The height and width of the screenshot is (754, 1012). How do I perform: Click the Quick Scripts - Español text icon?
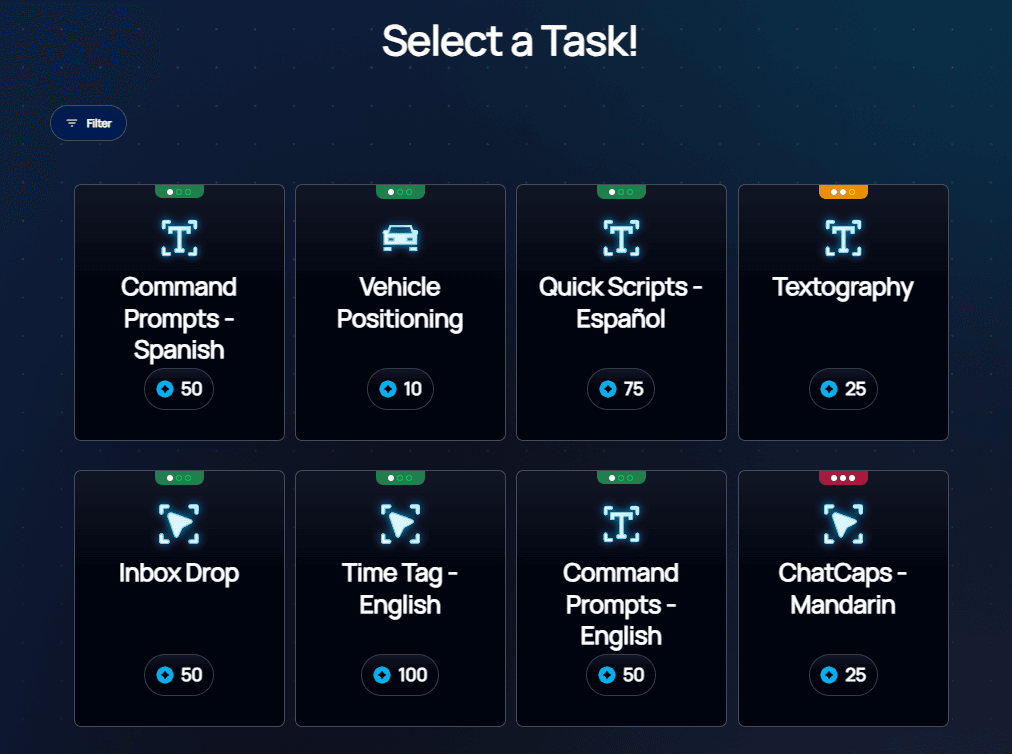(621, 238)
